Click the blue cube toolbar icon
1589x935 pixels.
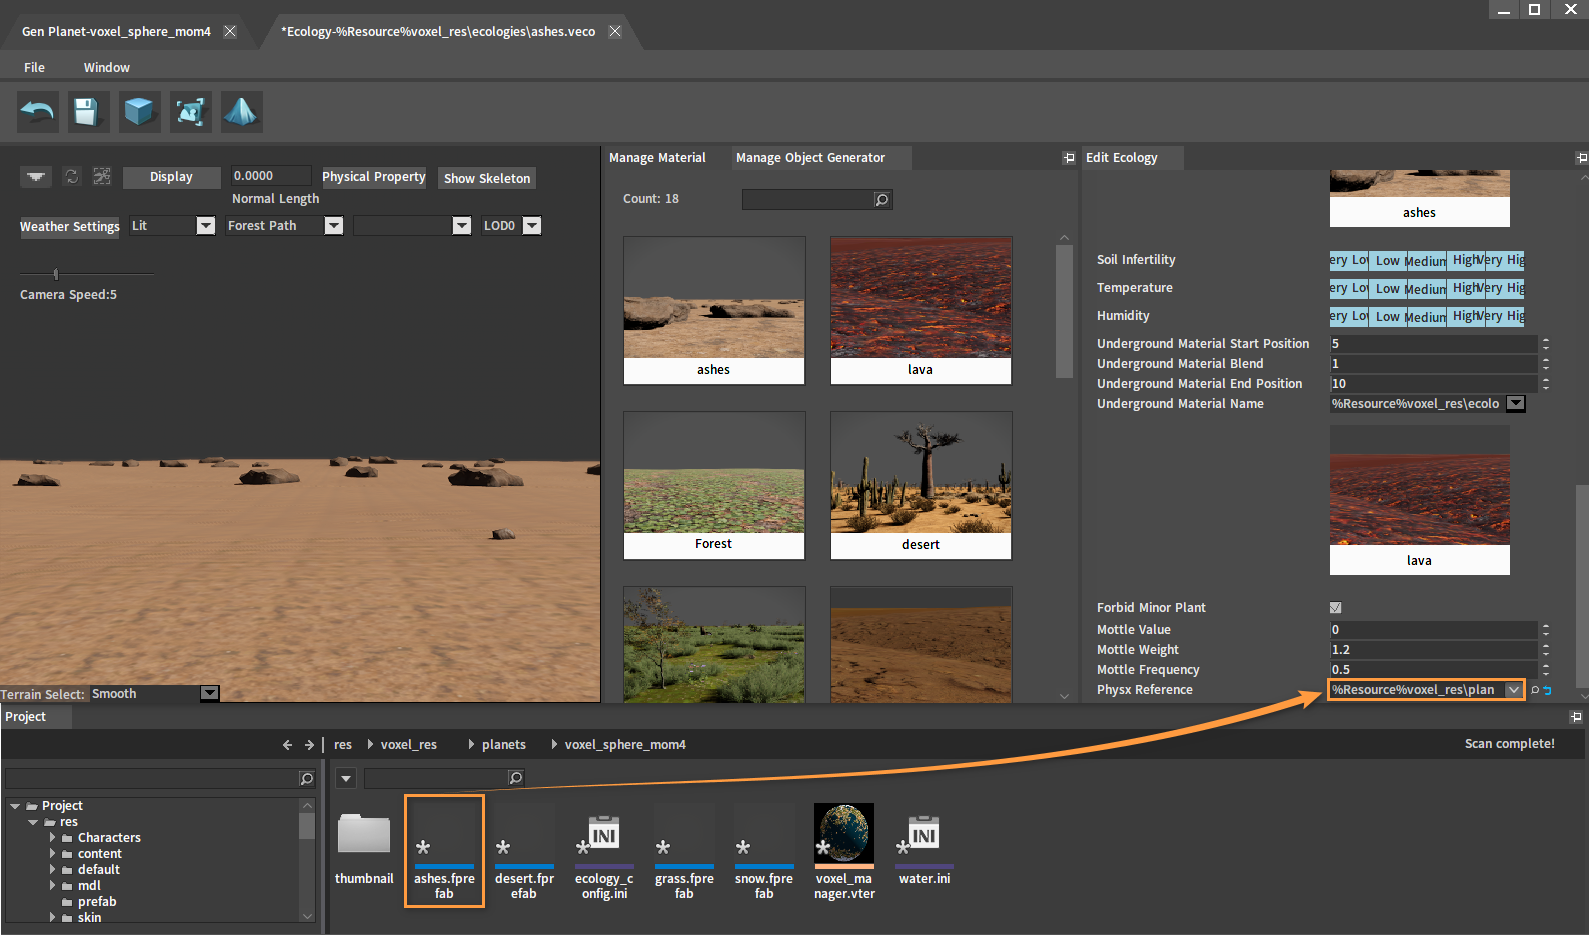tap(140, 111)
